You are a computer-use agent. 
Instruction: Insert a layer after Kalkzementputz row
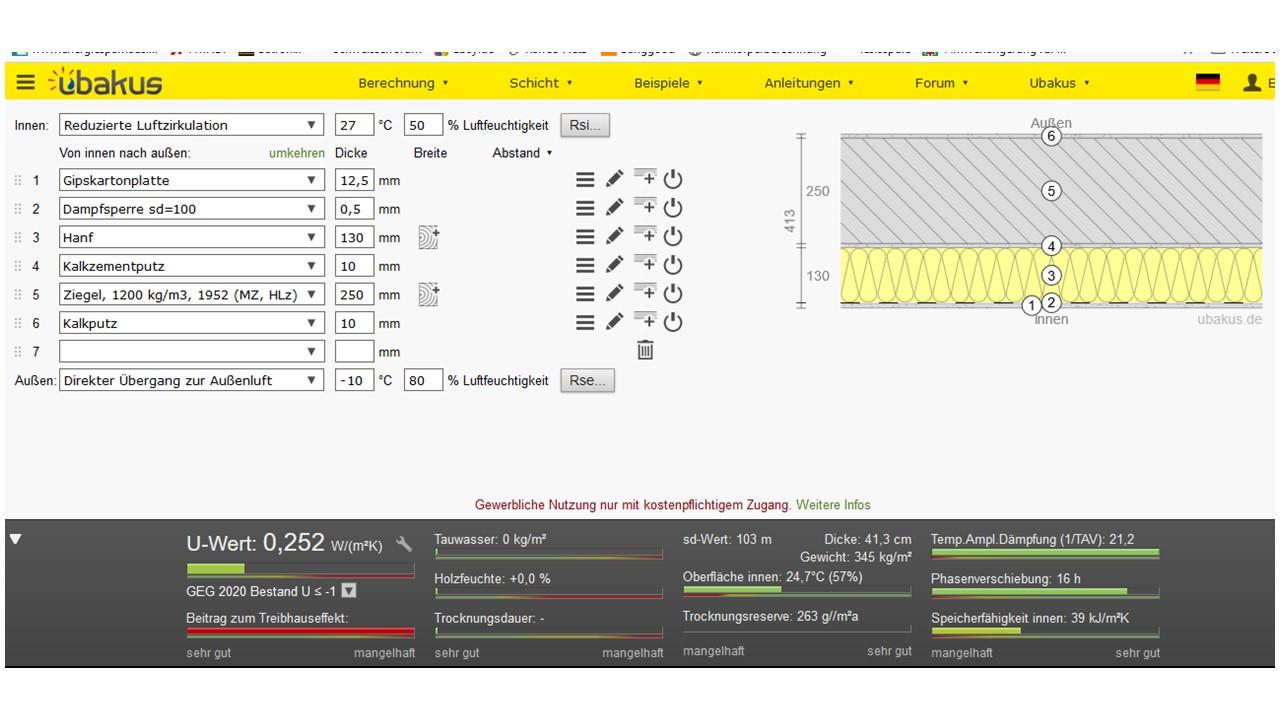[x=645, y=265]
